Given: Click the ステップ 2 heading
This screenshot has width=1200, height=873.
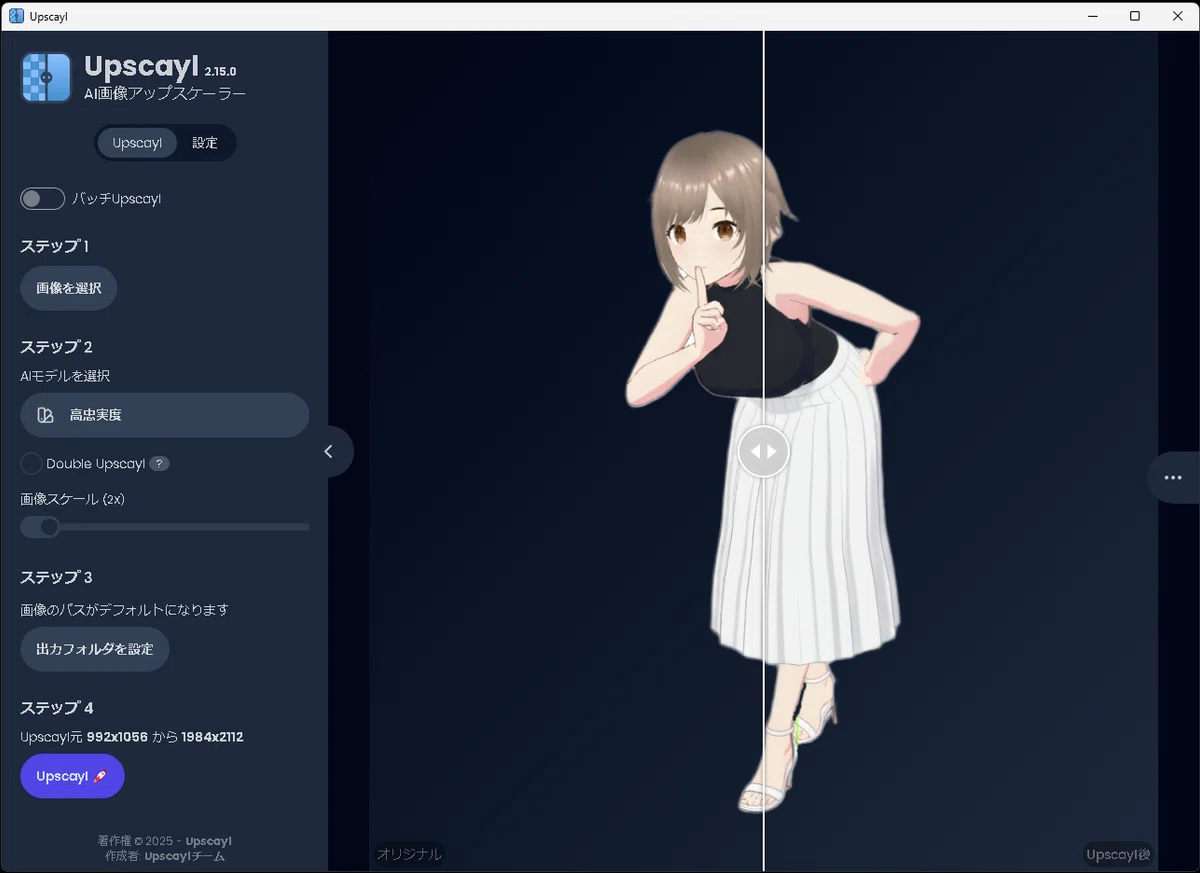Looking at the screenshot, I should [57, 347].
